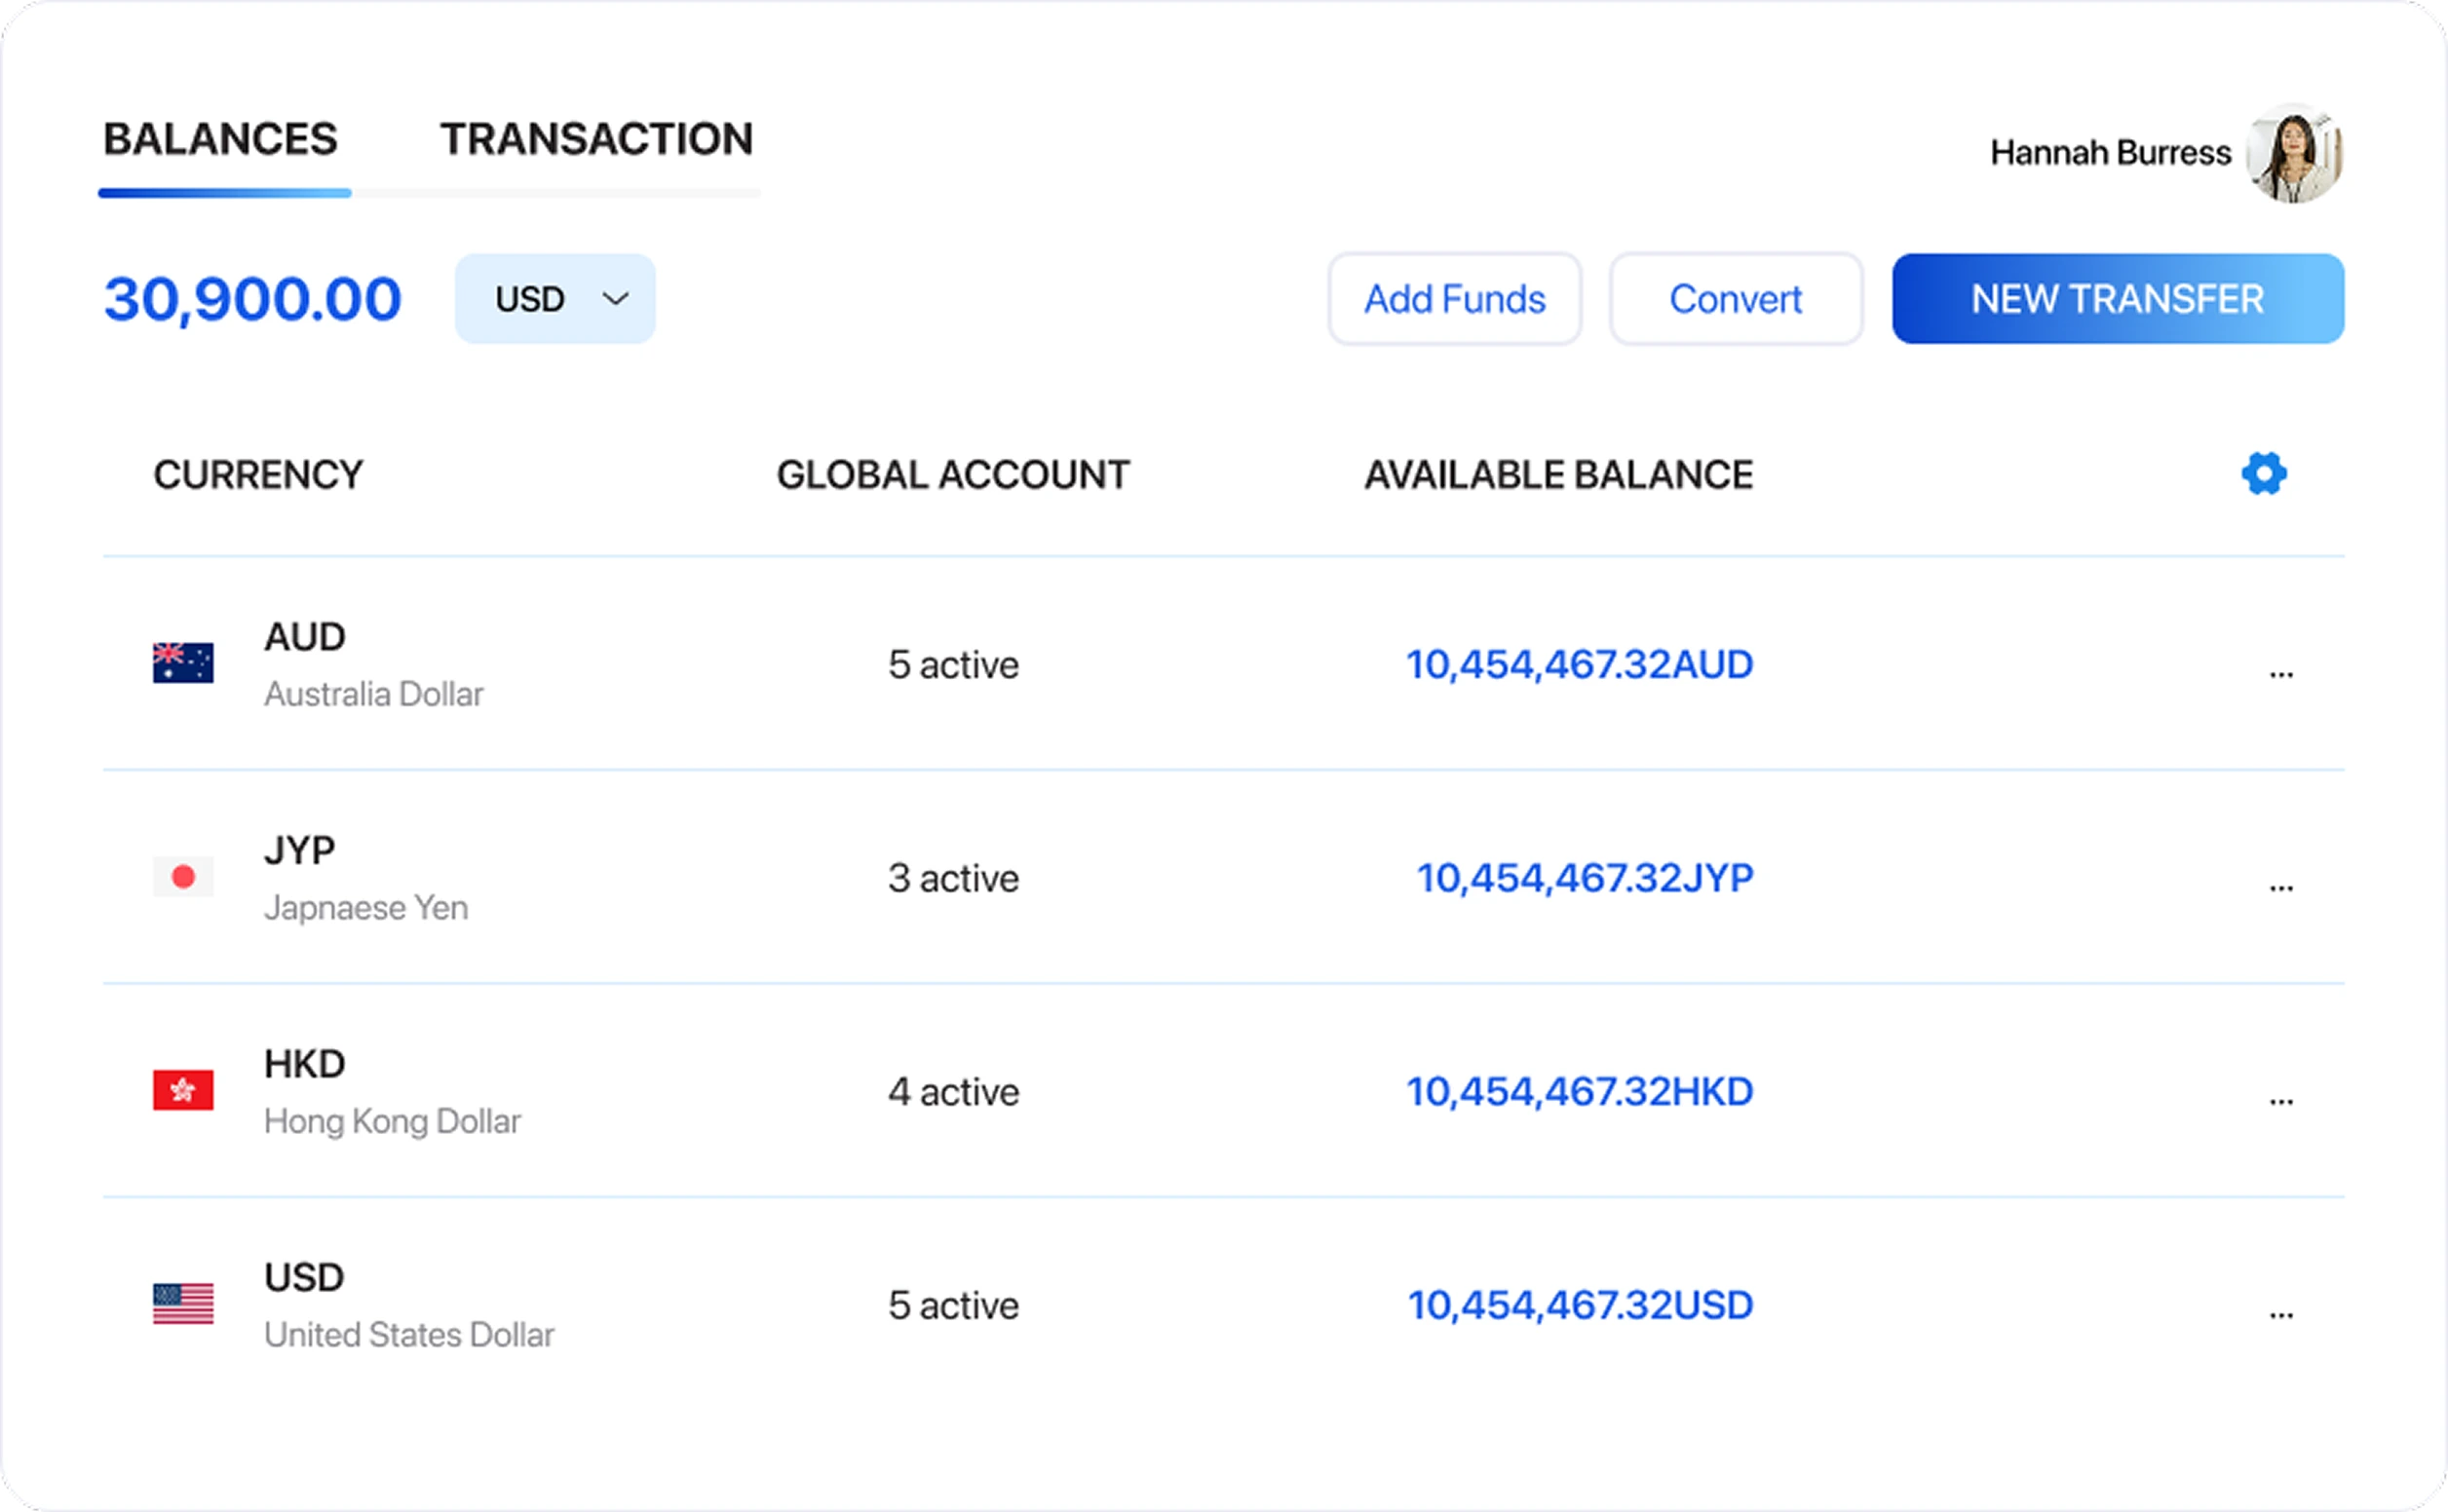Open more options for AUD row
Viewport: 2448px width, 1512px height.
[2280, 675]
